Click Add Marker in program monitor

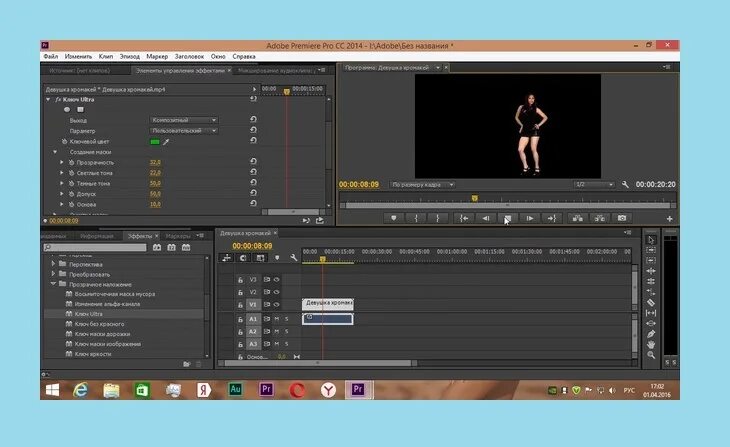(394, 218)
